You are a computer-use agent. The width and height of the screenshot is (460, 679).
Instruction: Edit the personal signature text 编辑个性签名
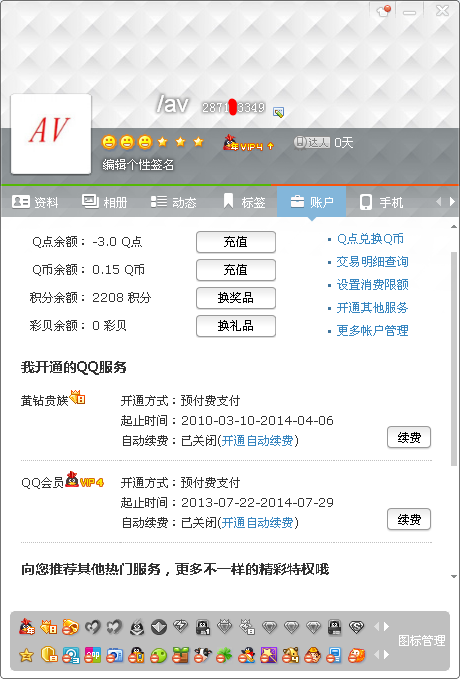pyautogui.click(x=138, y=165)
